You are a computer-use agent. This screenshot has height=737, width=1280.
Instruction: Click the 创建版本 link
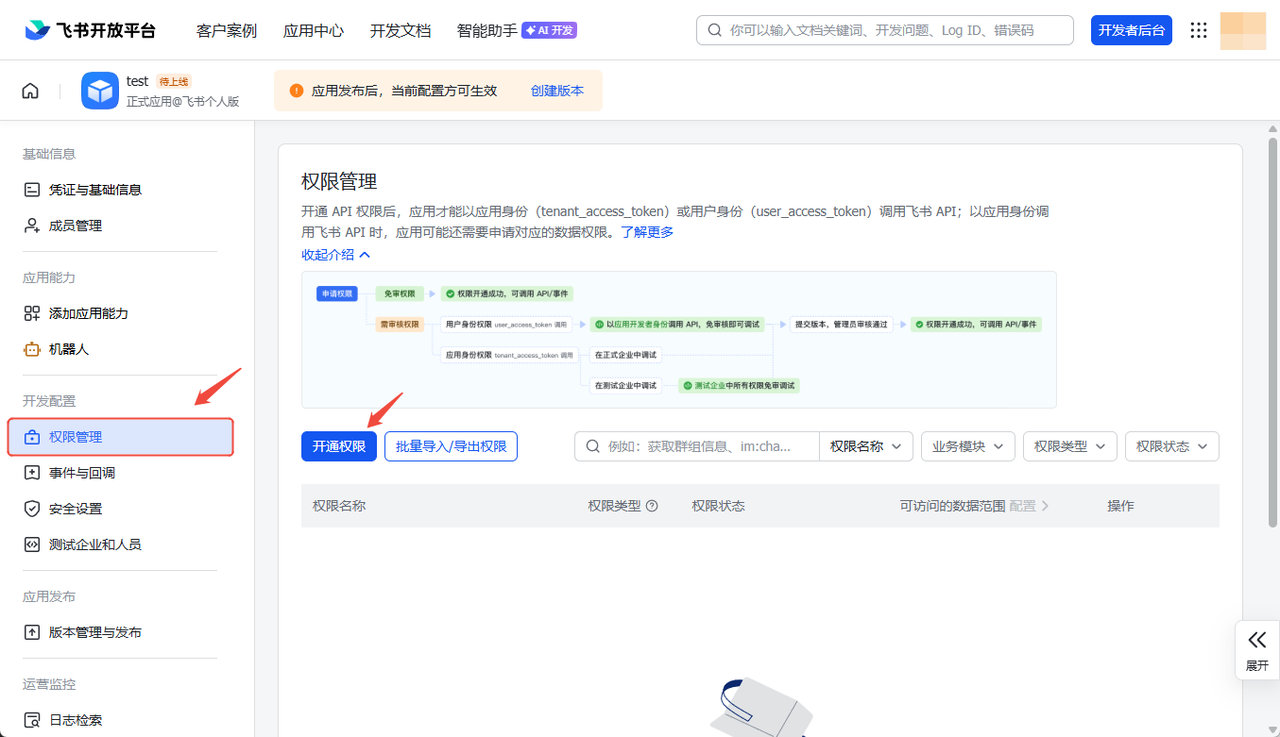(557, 91)
